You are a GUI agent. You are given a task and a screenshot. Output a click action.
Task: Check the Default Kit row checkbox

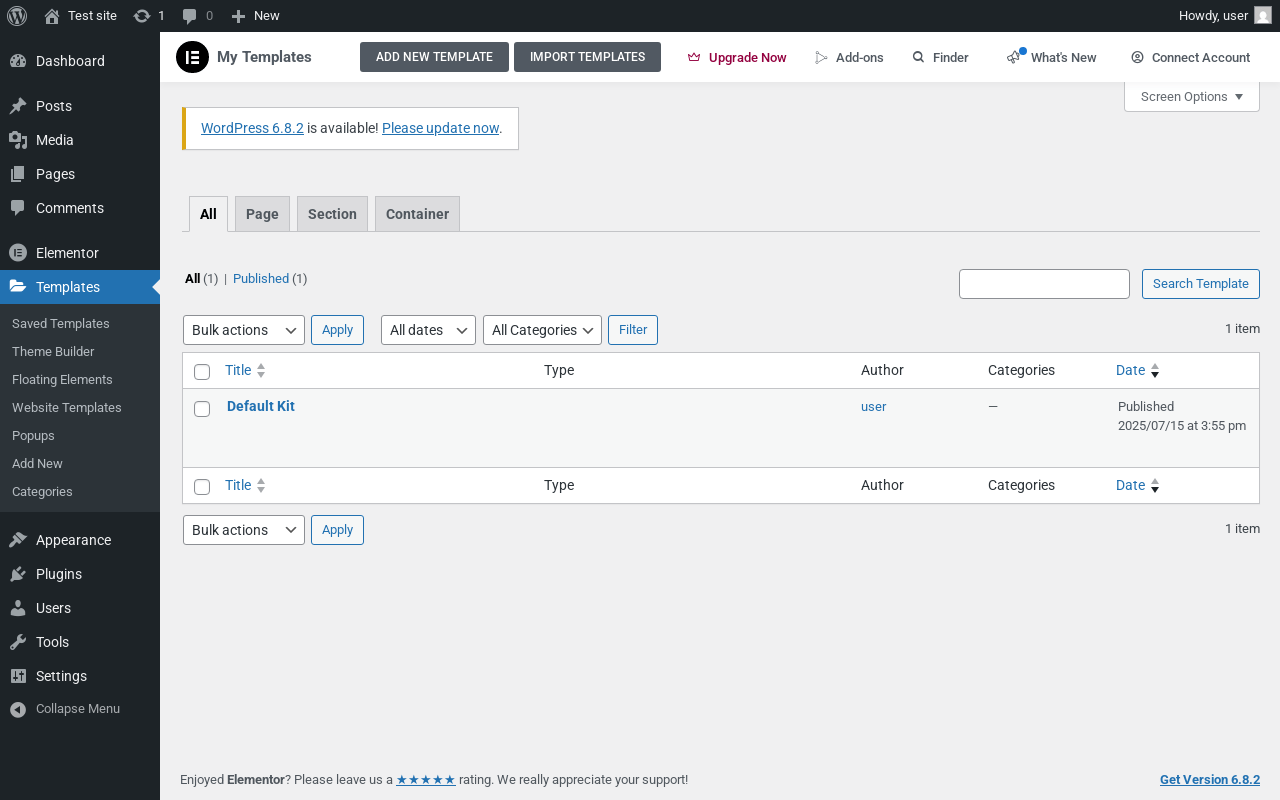click(202, 409)
